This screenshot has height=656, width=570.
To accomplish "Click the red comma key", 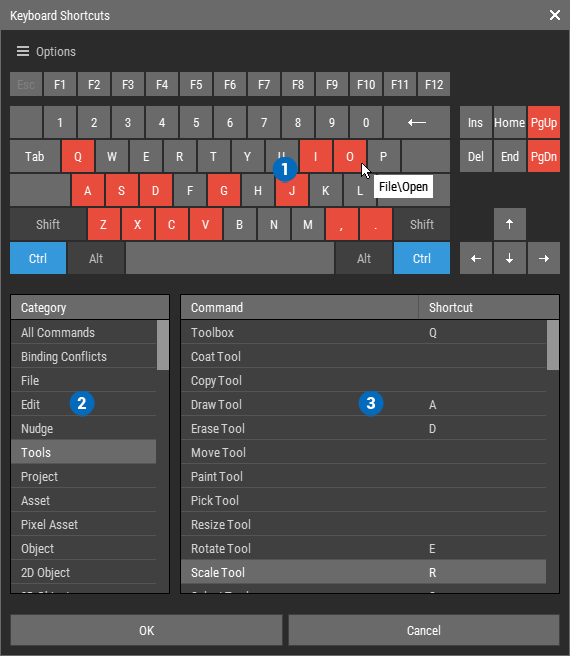I will tap(341, 224).
